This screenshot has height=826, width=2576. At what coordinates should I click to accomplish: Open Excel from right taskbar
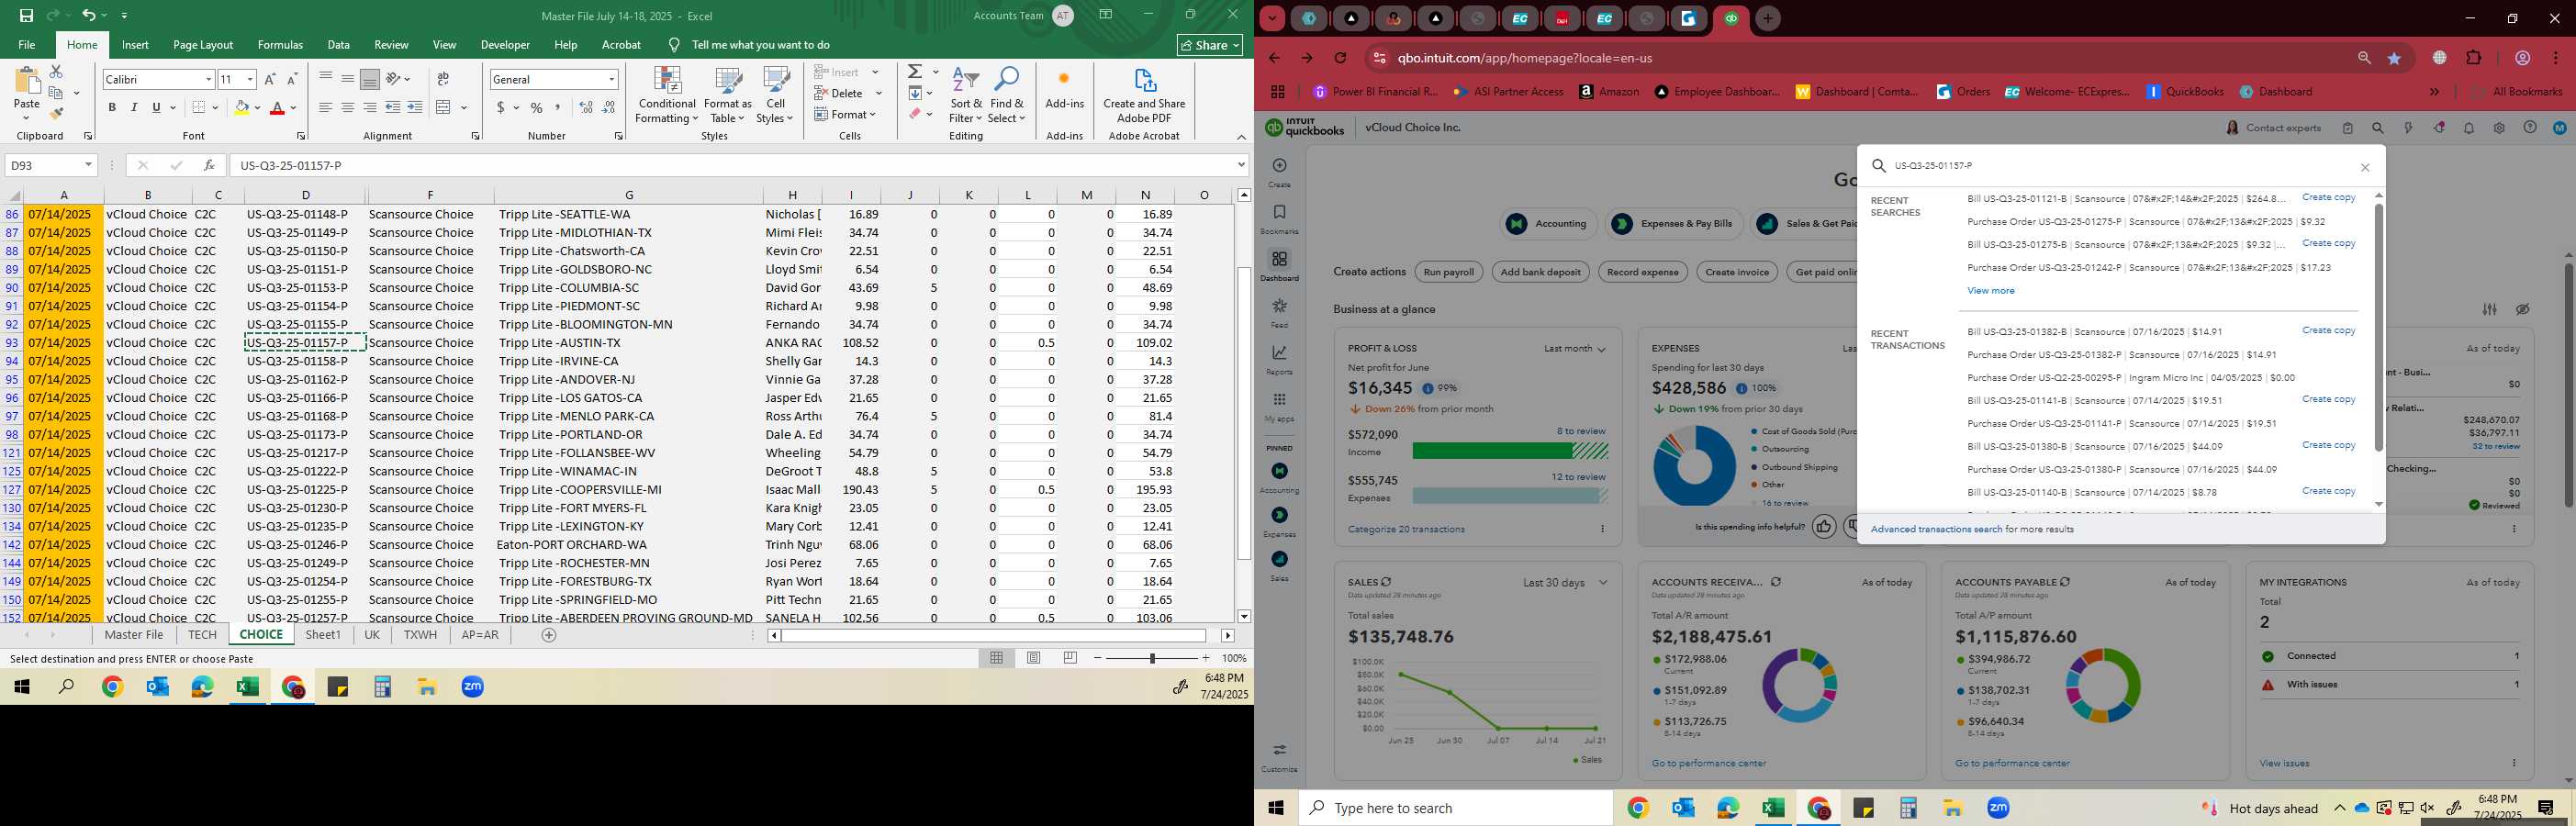click(x=1773, y=808)
